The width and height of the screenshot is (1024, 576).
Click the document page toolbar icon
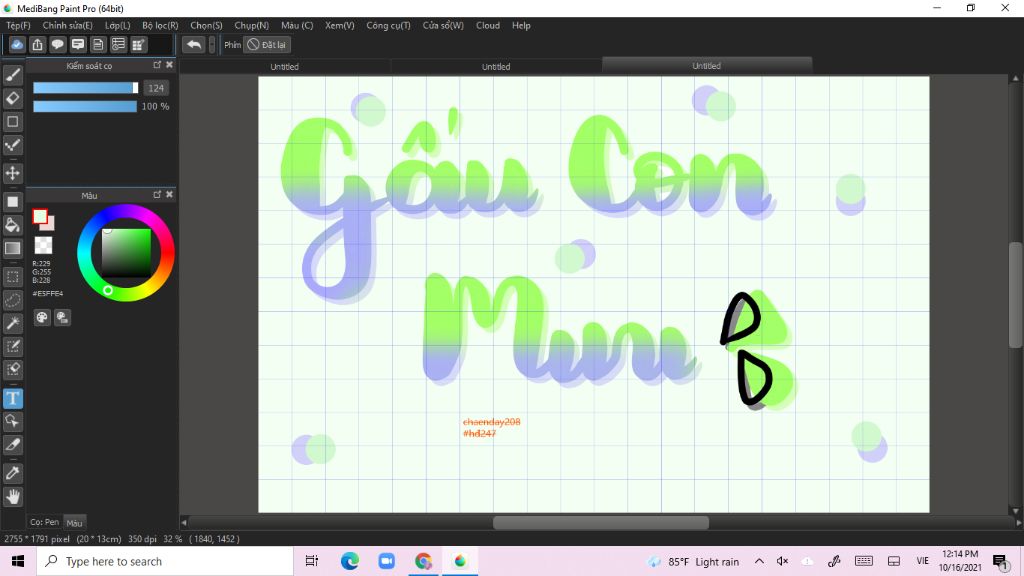tap(98, 44)
